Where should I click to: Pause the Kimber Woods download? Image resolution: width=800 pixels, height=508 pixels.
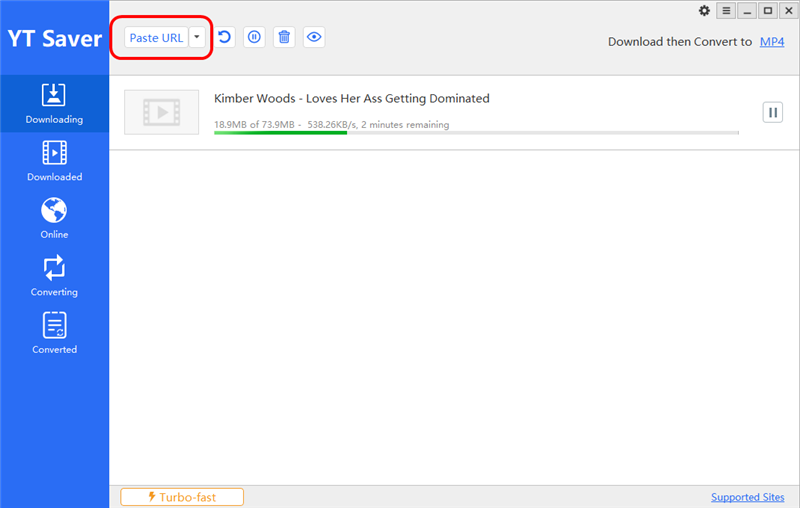(772, 113)
